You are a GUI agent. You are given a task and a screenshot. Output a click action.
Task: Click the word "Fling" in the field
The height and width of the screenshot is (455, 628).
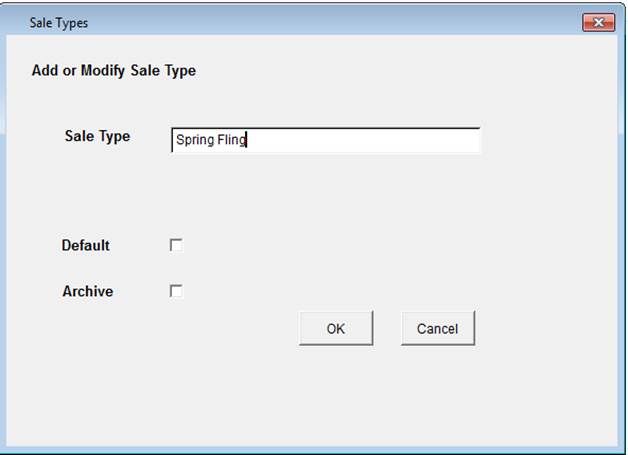click(x=231, y=141)
